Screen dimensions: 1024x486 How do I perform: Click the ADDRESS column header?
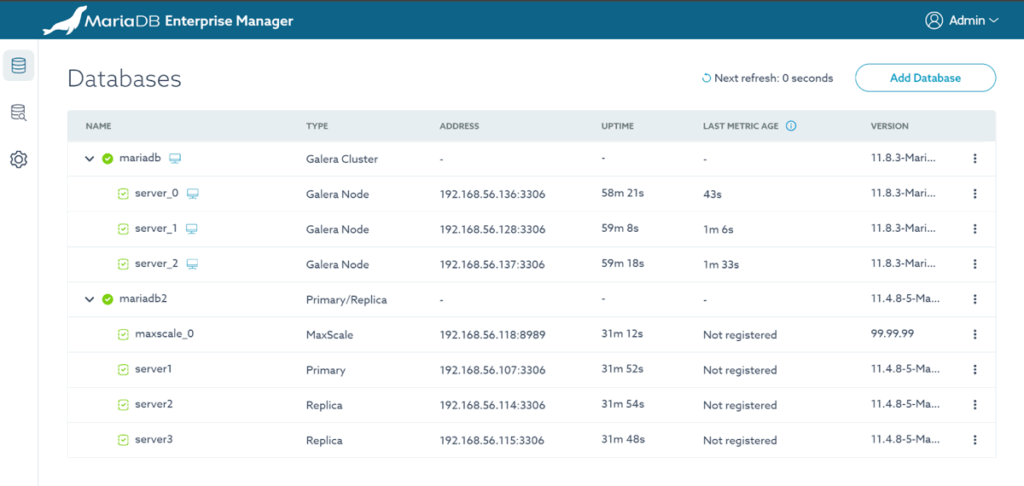pos(459,126)
